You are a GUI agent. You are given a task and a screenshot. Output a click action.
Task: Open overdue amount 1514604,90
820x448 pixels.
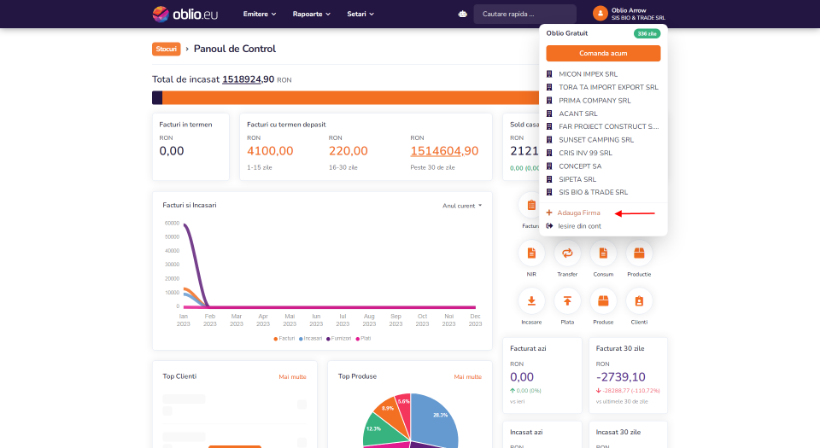coord(445,151)
